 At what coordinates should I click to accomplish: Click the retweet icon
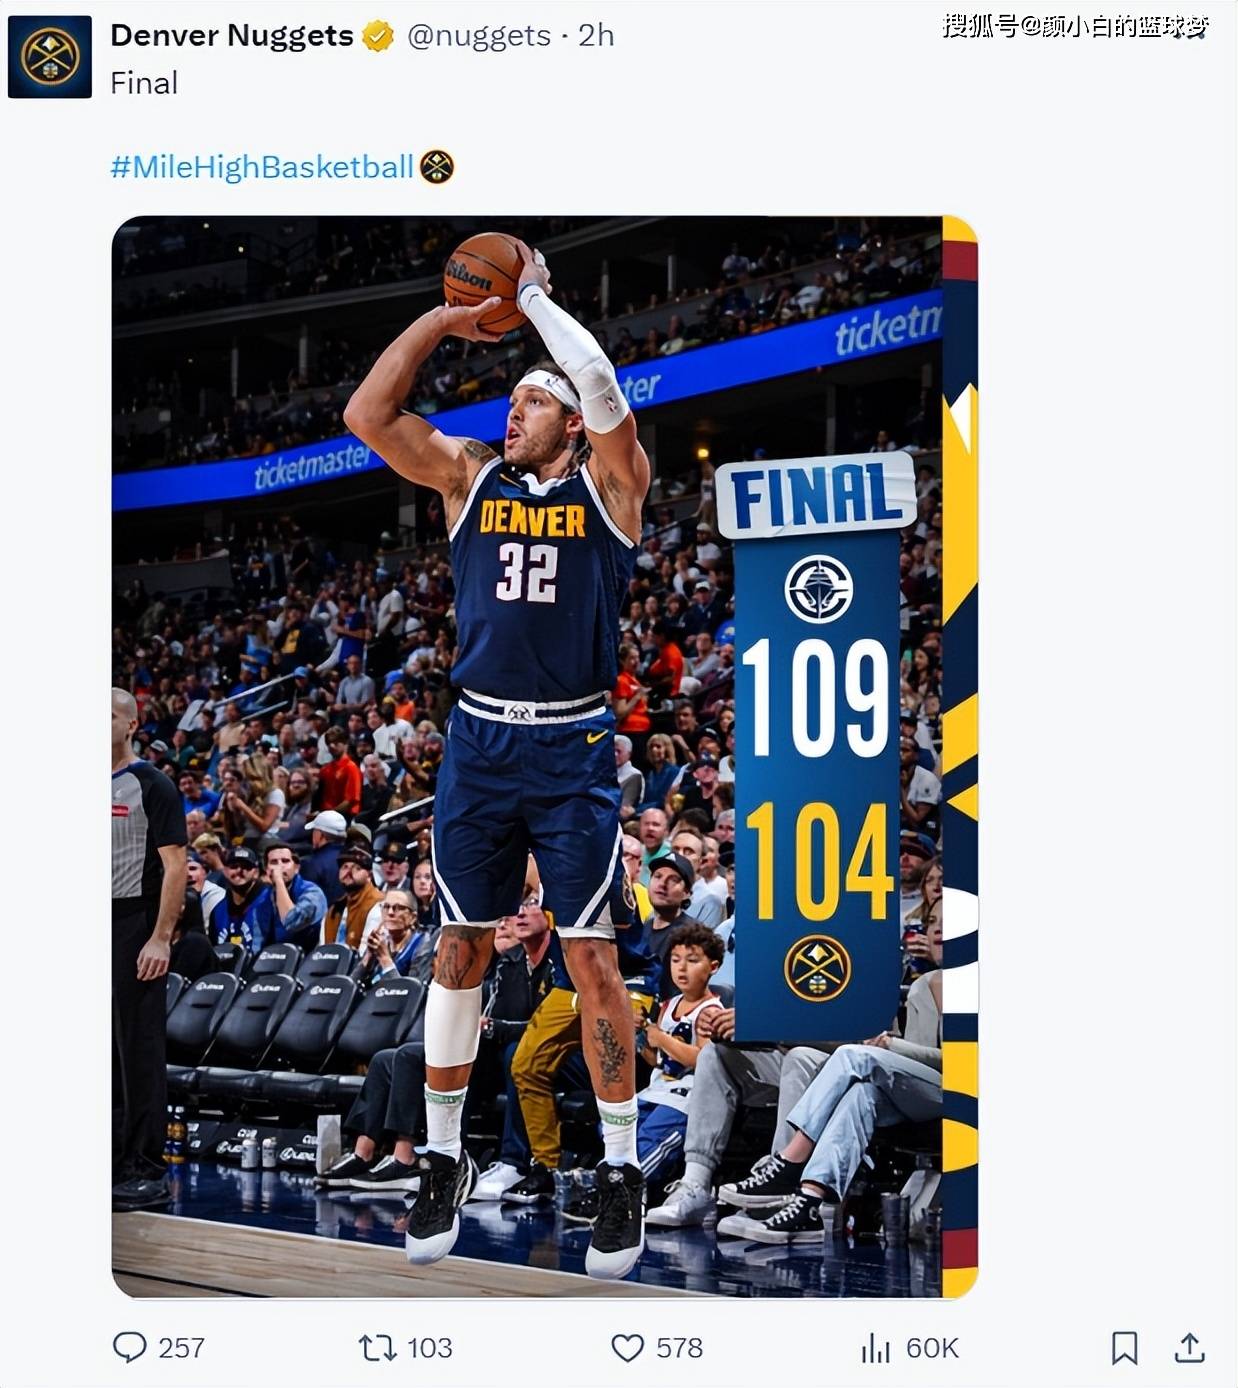coord(377,1348)
